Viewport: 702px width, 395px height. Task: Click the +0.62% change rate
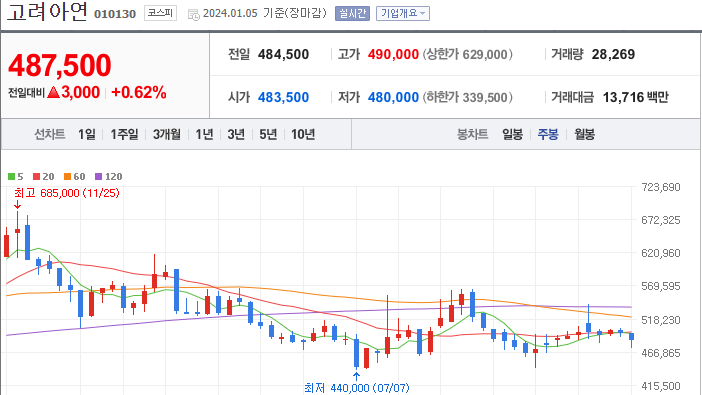tap(139, 92)
